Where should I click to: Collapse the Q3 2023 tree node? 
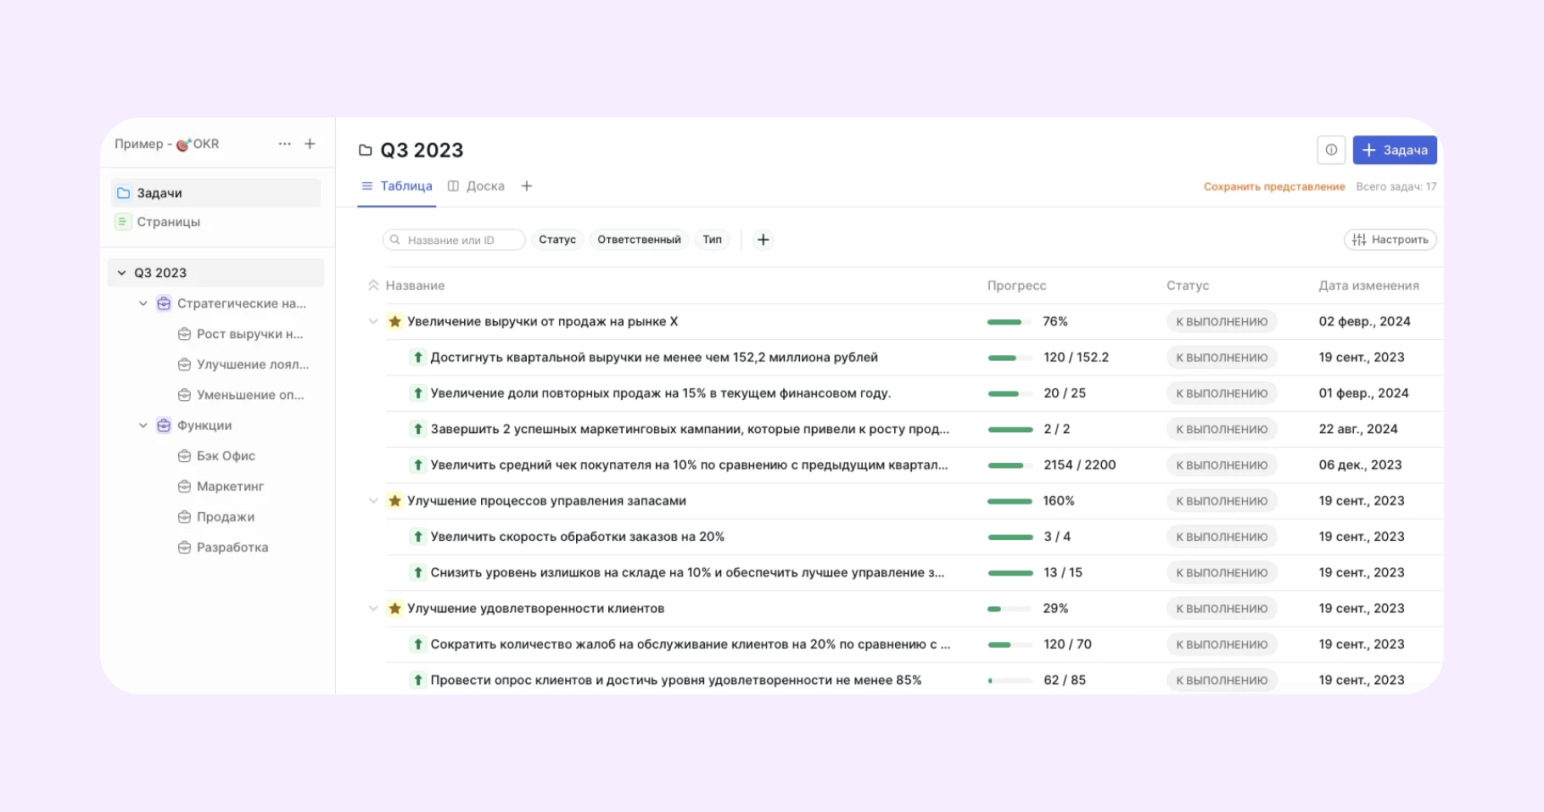(x=123, y=272)
